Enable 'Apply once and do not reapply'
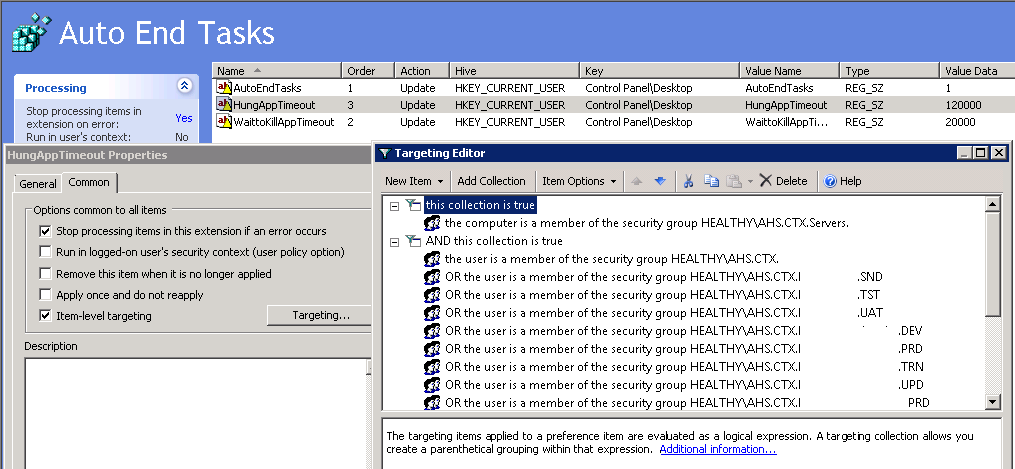The image size is (1015, 469). 45,295
